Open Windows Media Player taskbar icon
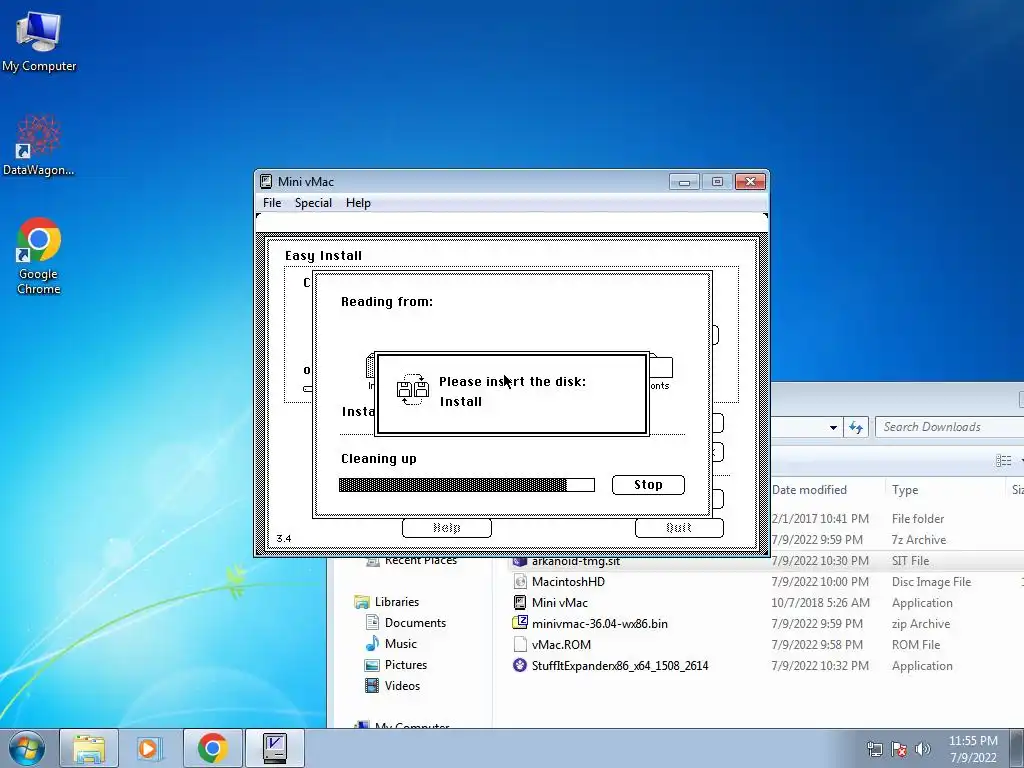The width and height of the screenshot is (1024, 768). 150,748
